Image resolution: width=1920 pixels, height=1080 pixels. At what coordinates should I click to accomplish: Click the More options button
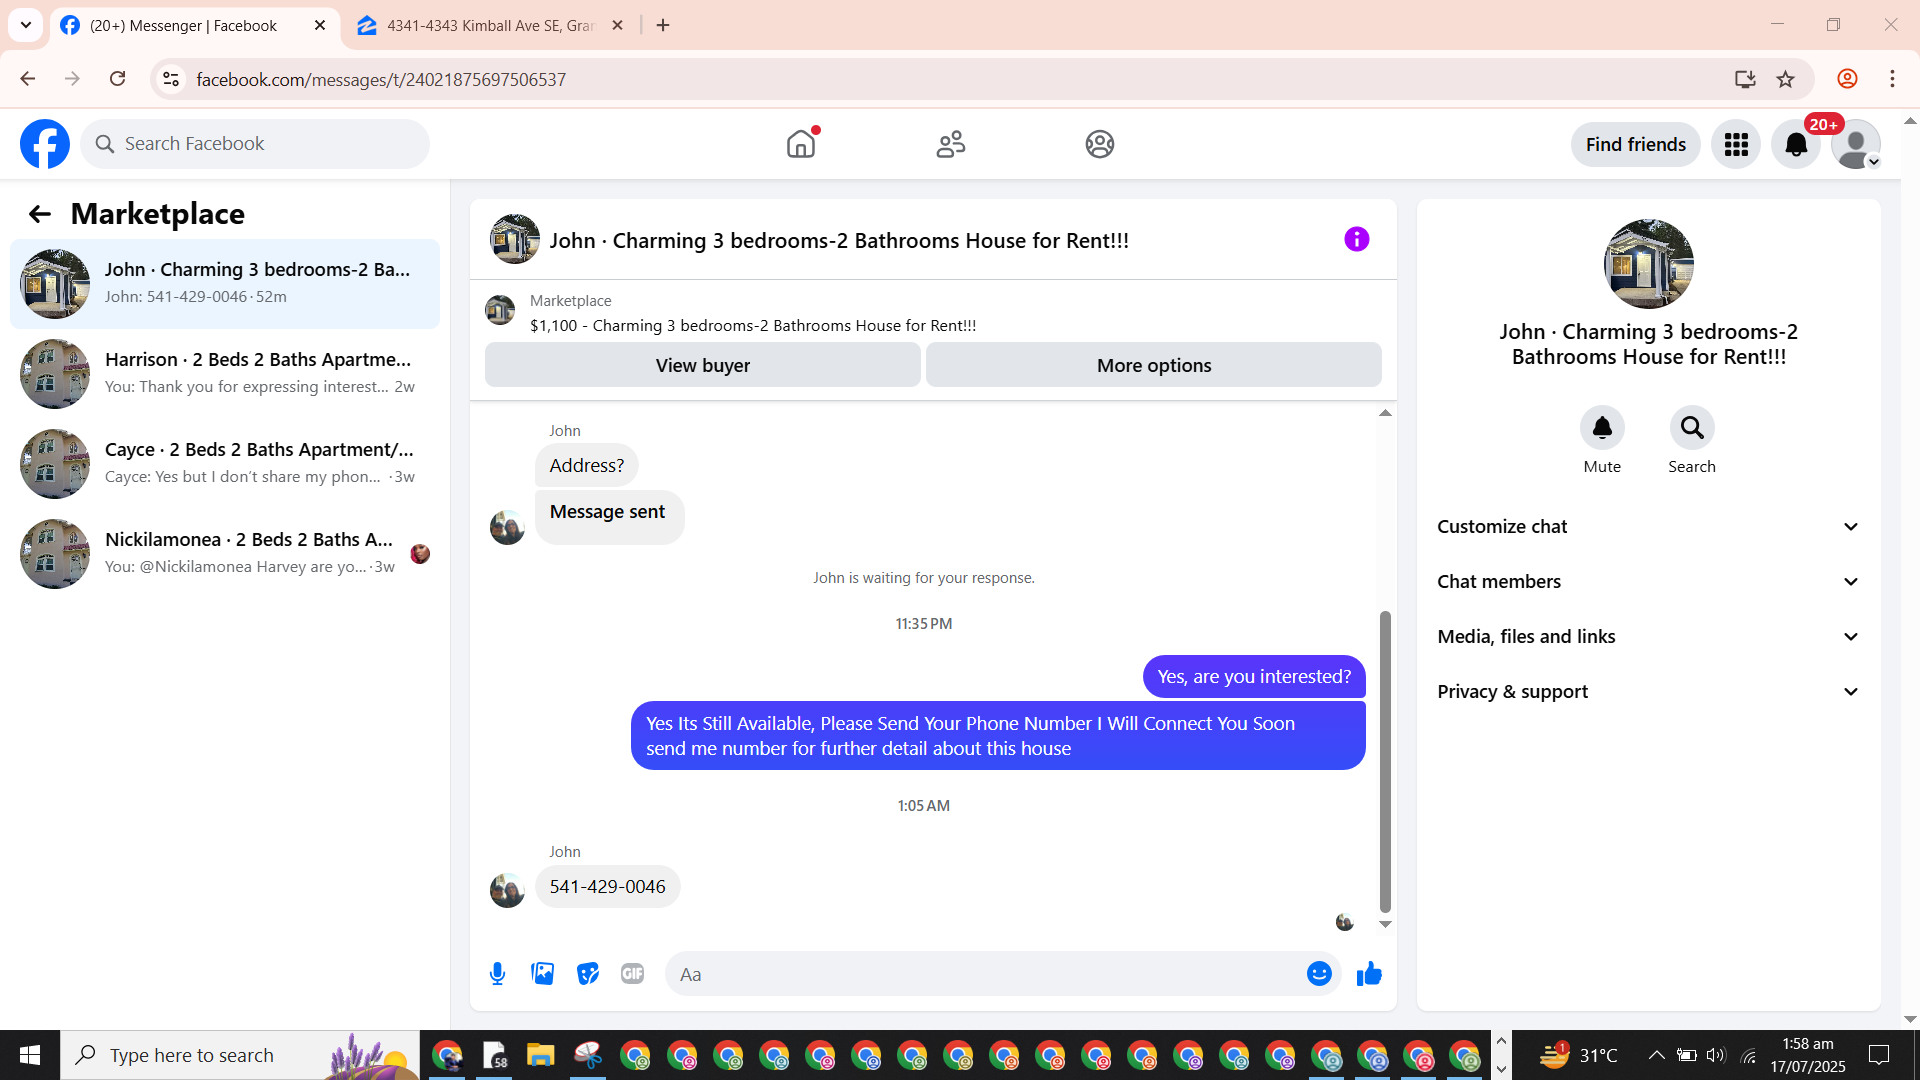click(x=1154, y=365)
